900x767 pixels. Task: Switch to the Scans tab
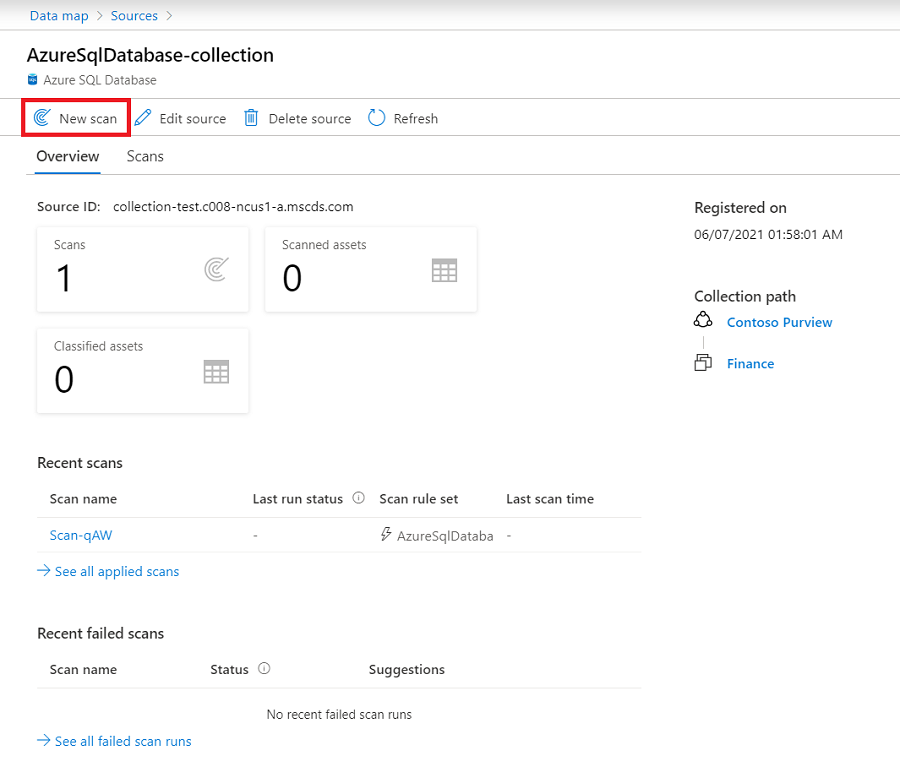(x=145, y=156)
